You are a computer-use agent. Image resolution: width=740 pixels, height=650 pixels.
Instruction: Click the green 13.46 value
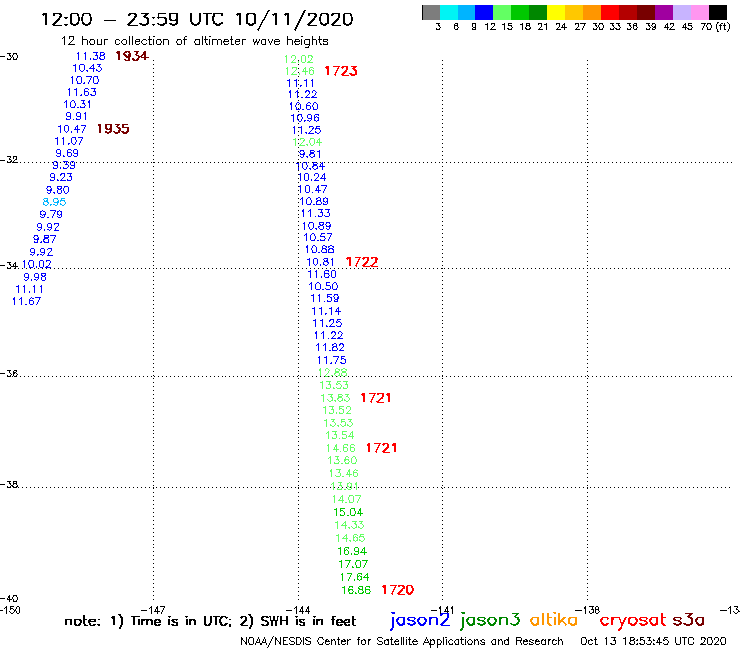pos(344,473)
